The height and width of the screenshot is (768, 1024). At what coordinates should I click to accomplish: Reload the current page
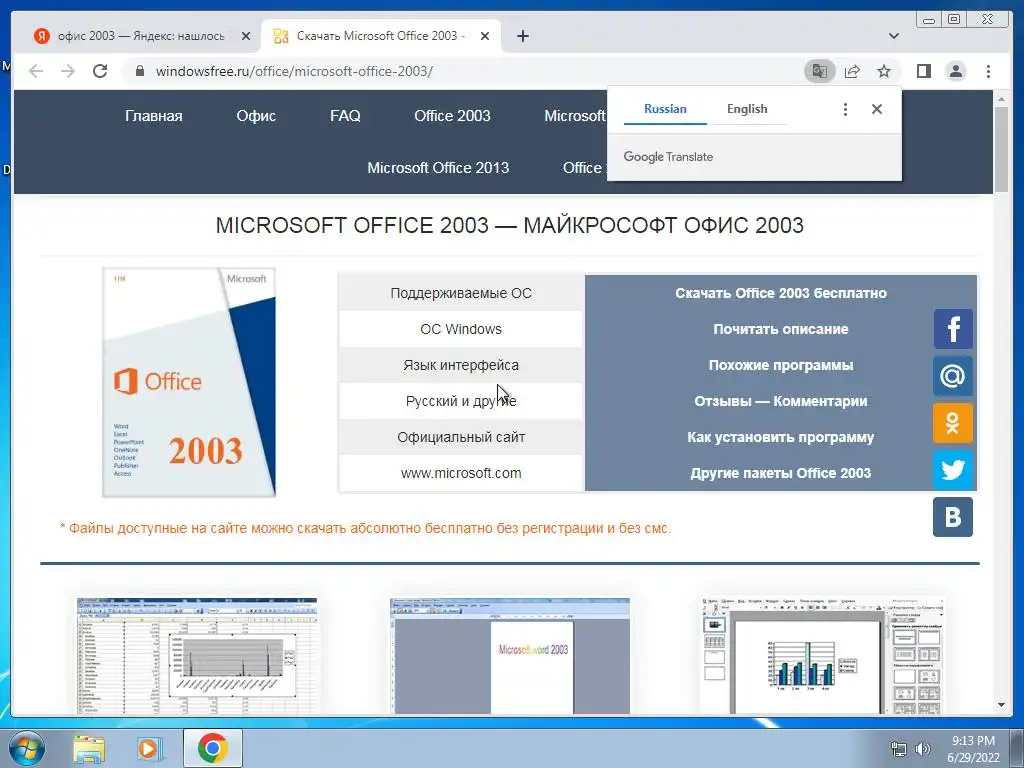[x=100, y=71]
